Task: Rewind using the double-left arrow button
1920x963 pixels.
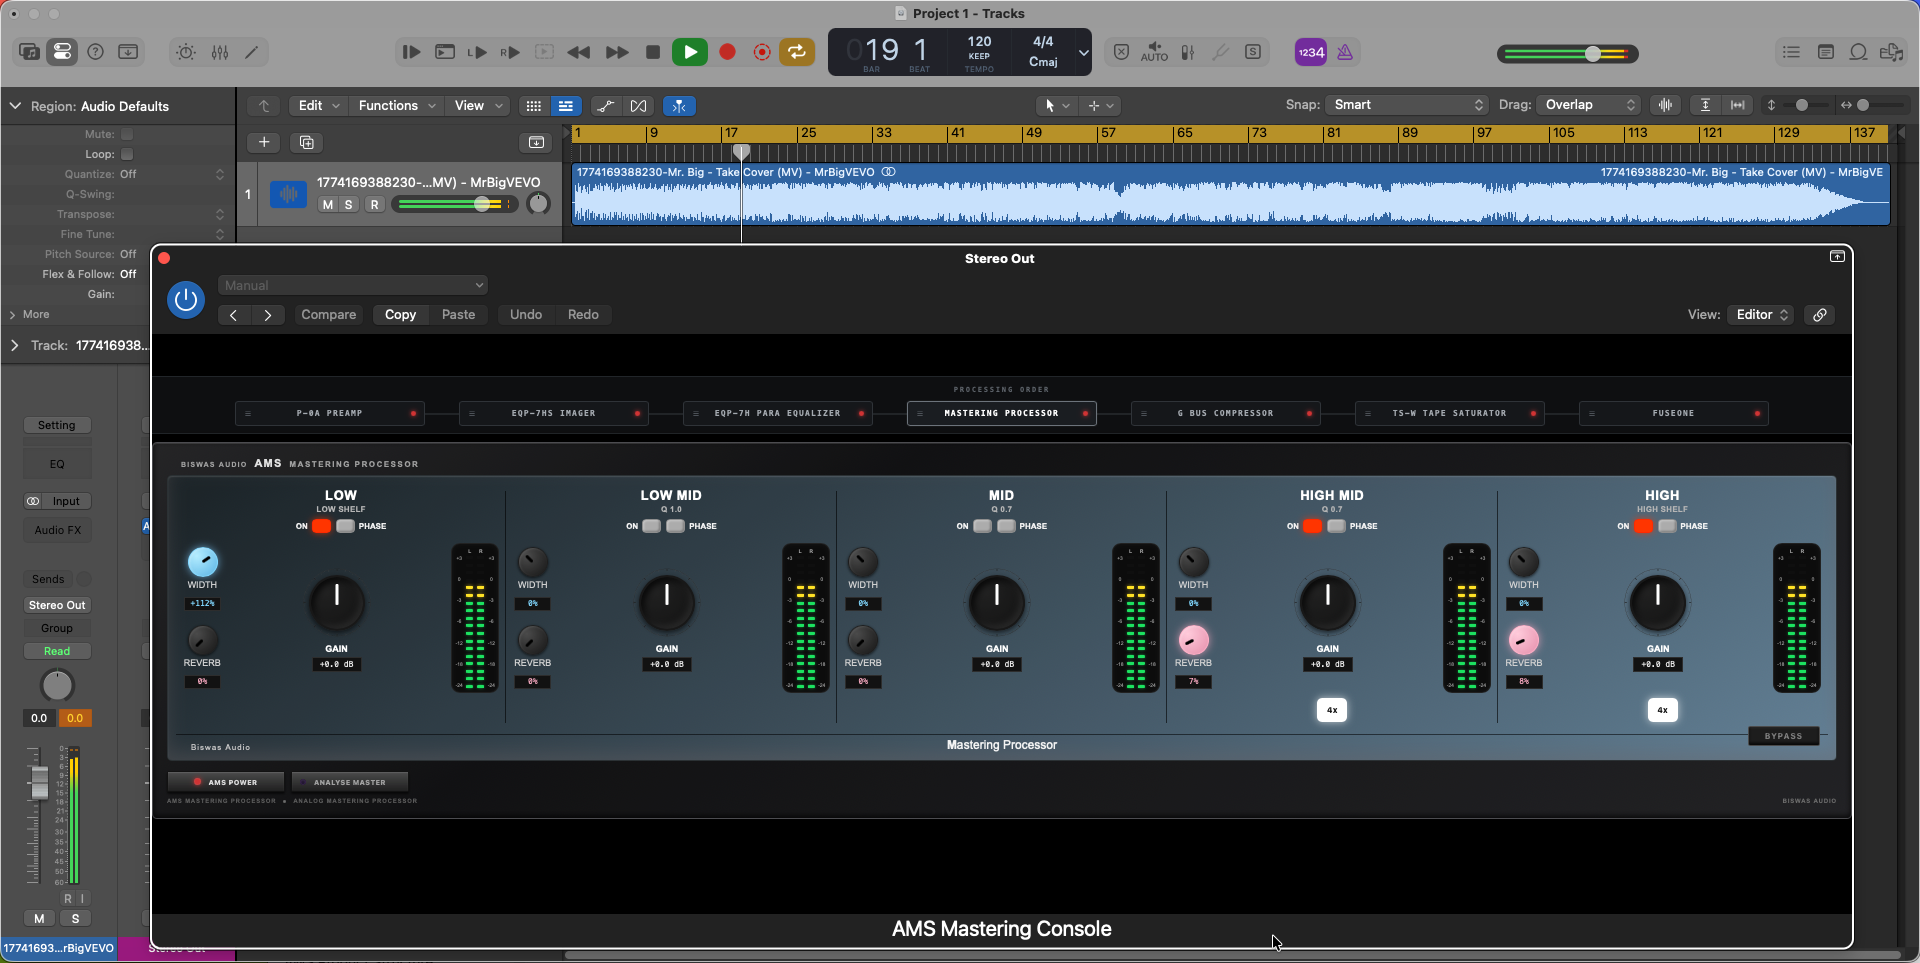Action: 578,52
